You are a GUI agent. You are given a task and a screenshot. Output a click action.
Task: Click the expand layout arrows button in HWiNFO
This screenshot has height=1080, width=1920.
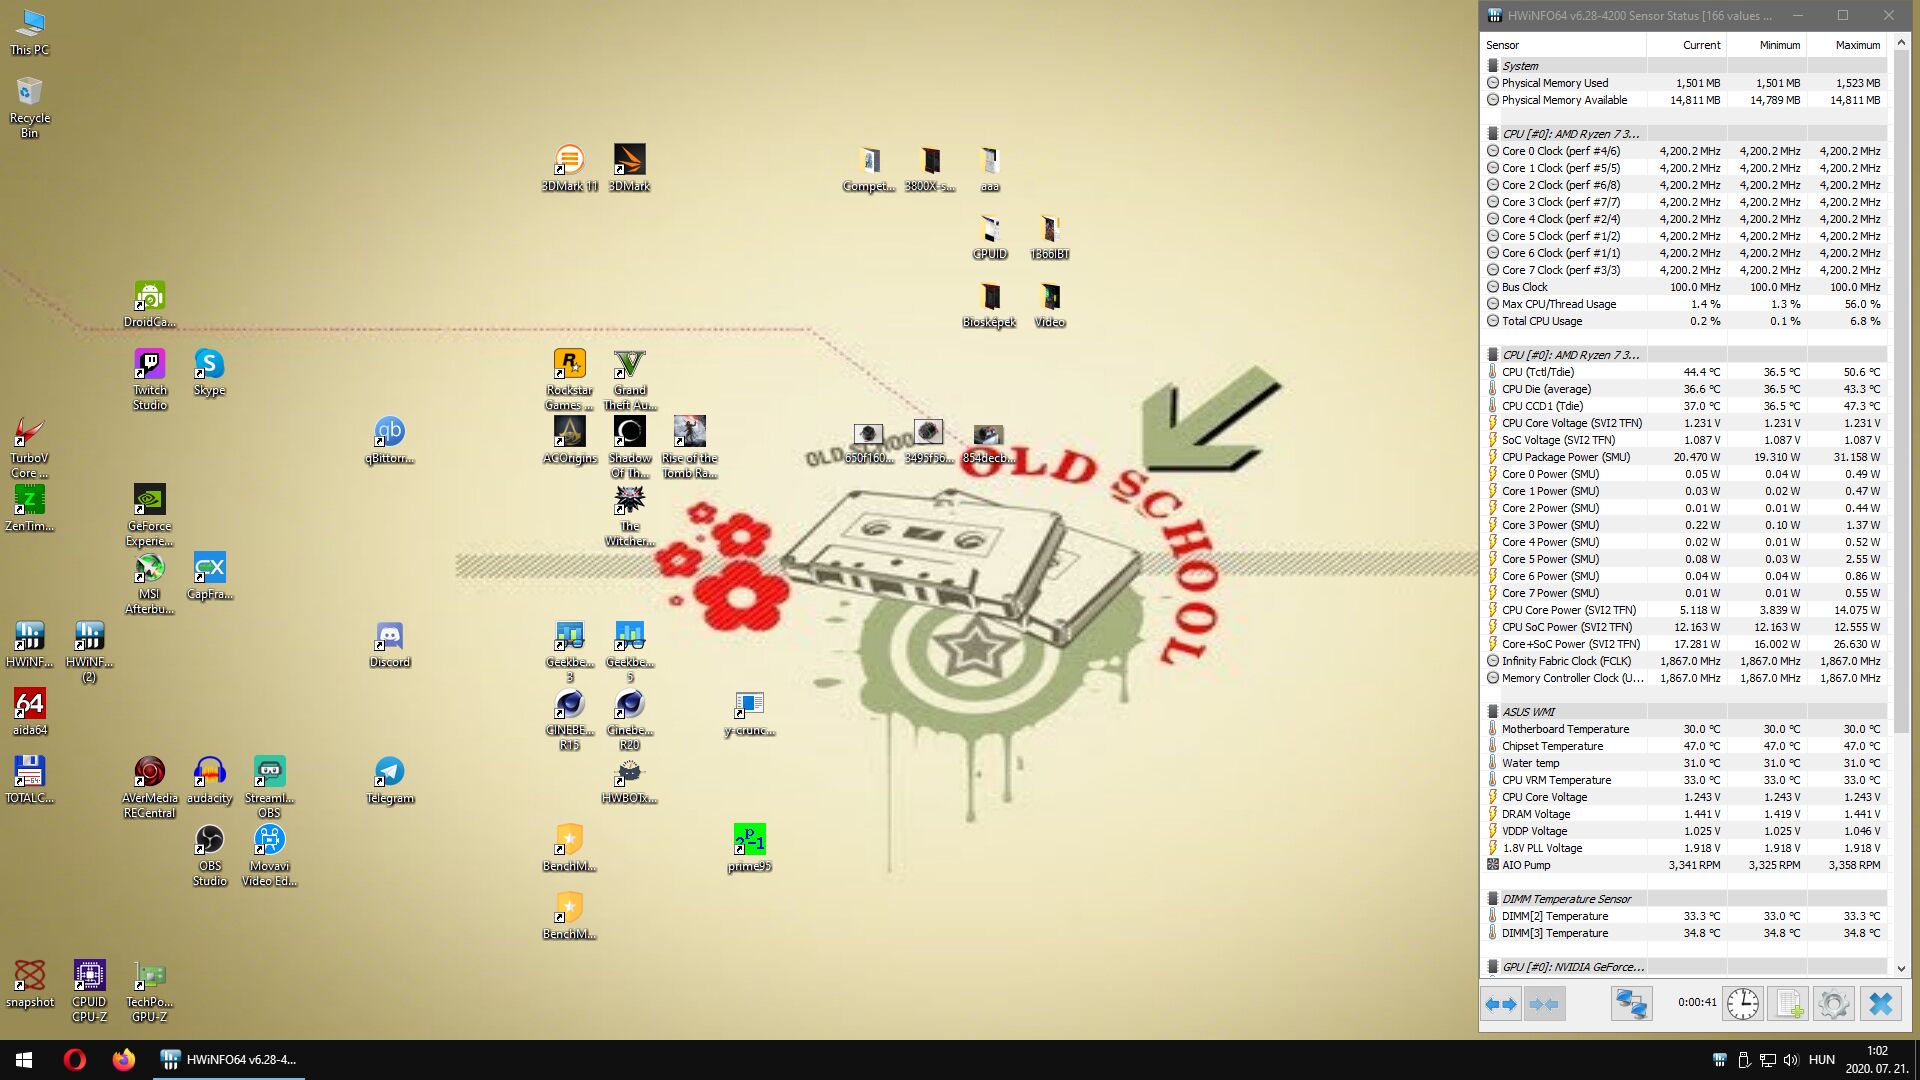[x=1501, y=1003]
